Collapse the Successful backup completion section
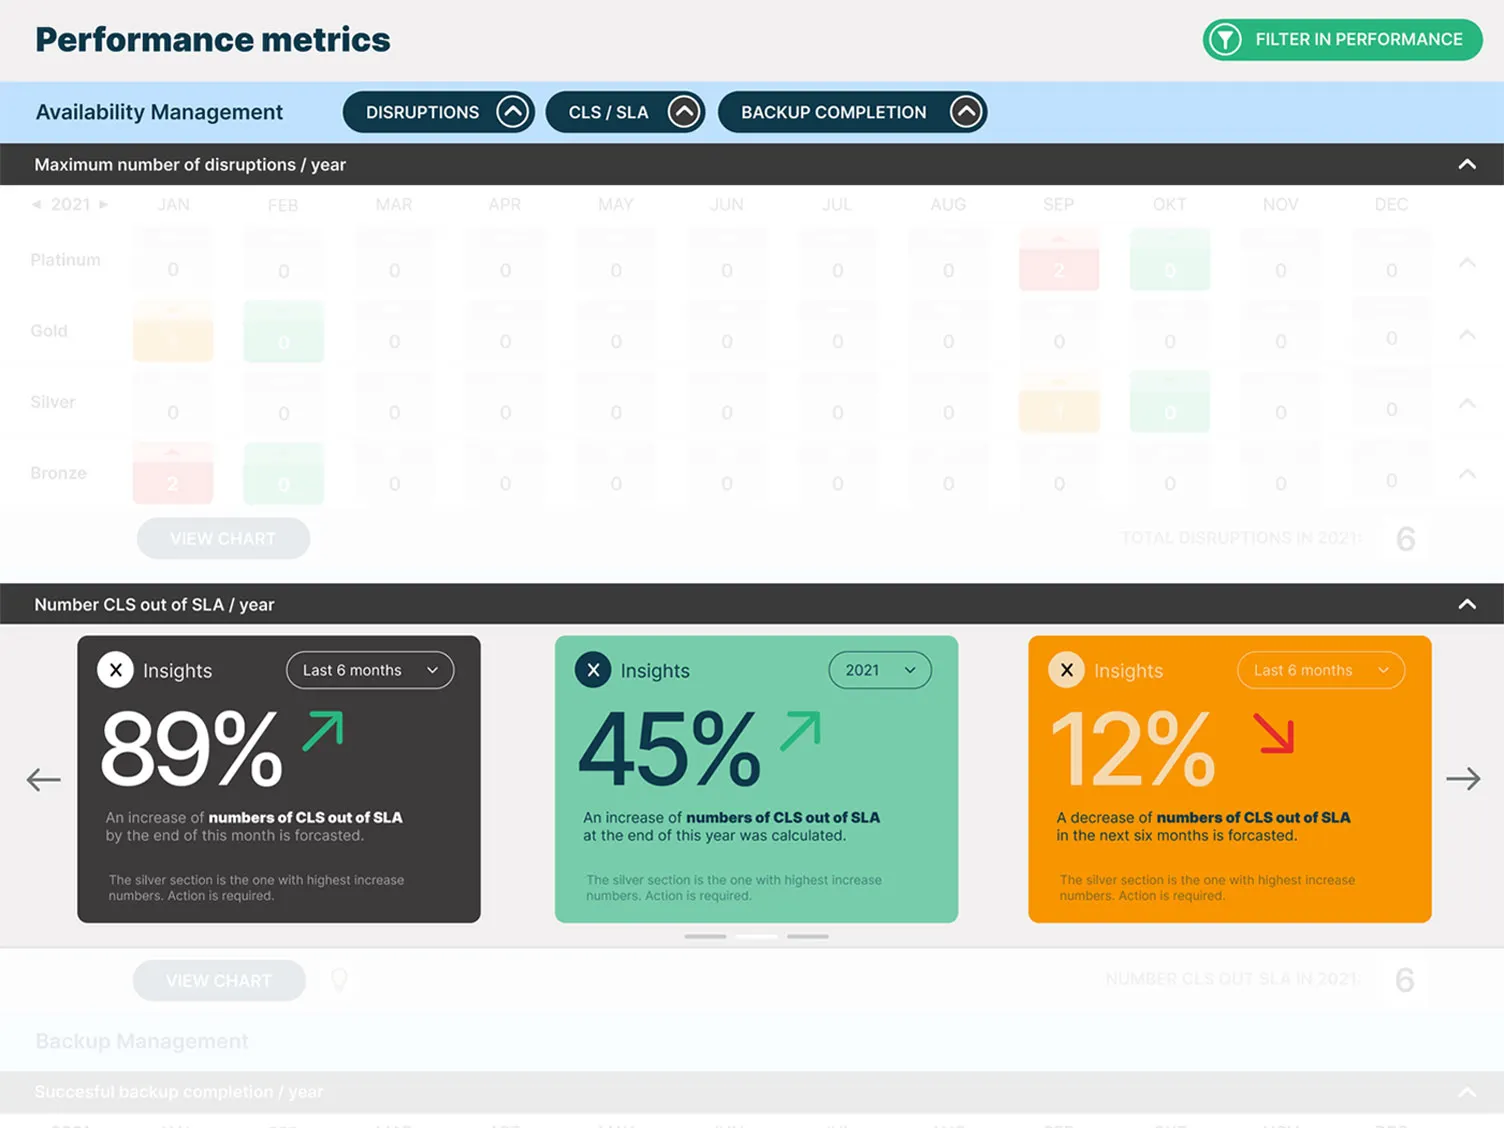Image resolution: width=1504 pixels, height=1128 pixels. pos(1467,1092)
